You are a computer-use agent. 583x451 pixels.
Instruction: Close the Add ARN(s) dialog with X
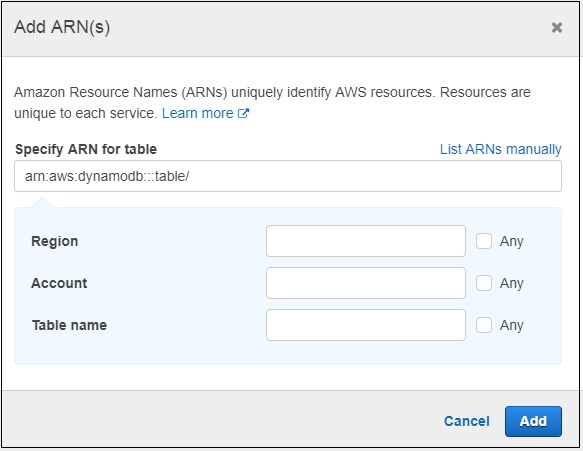556,28
